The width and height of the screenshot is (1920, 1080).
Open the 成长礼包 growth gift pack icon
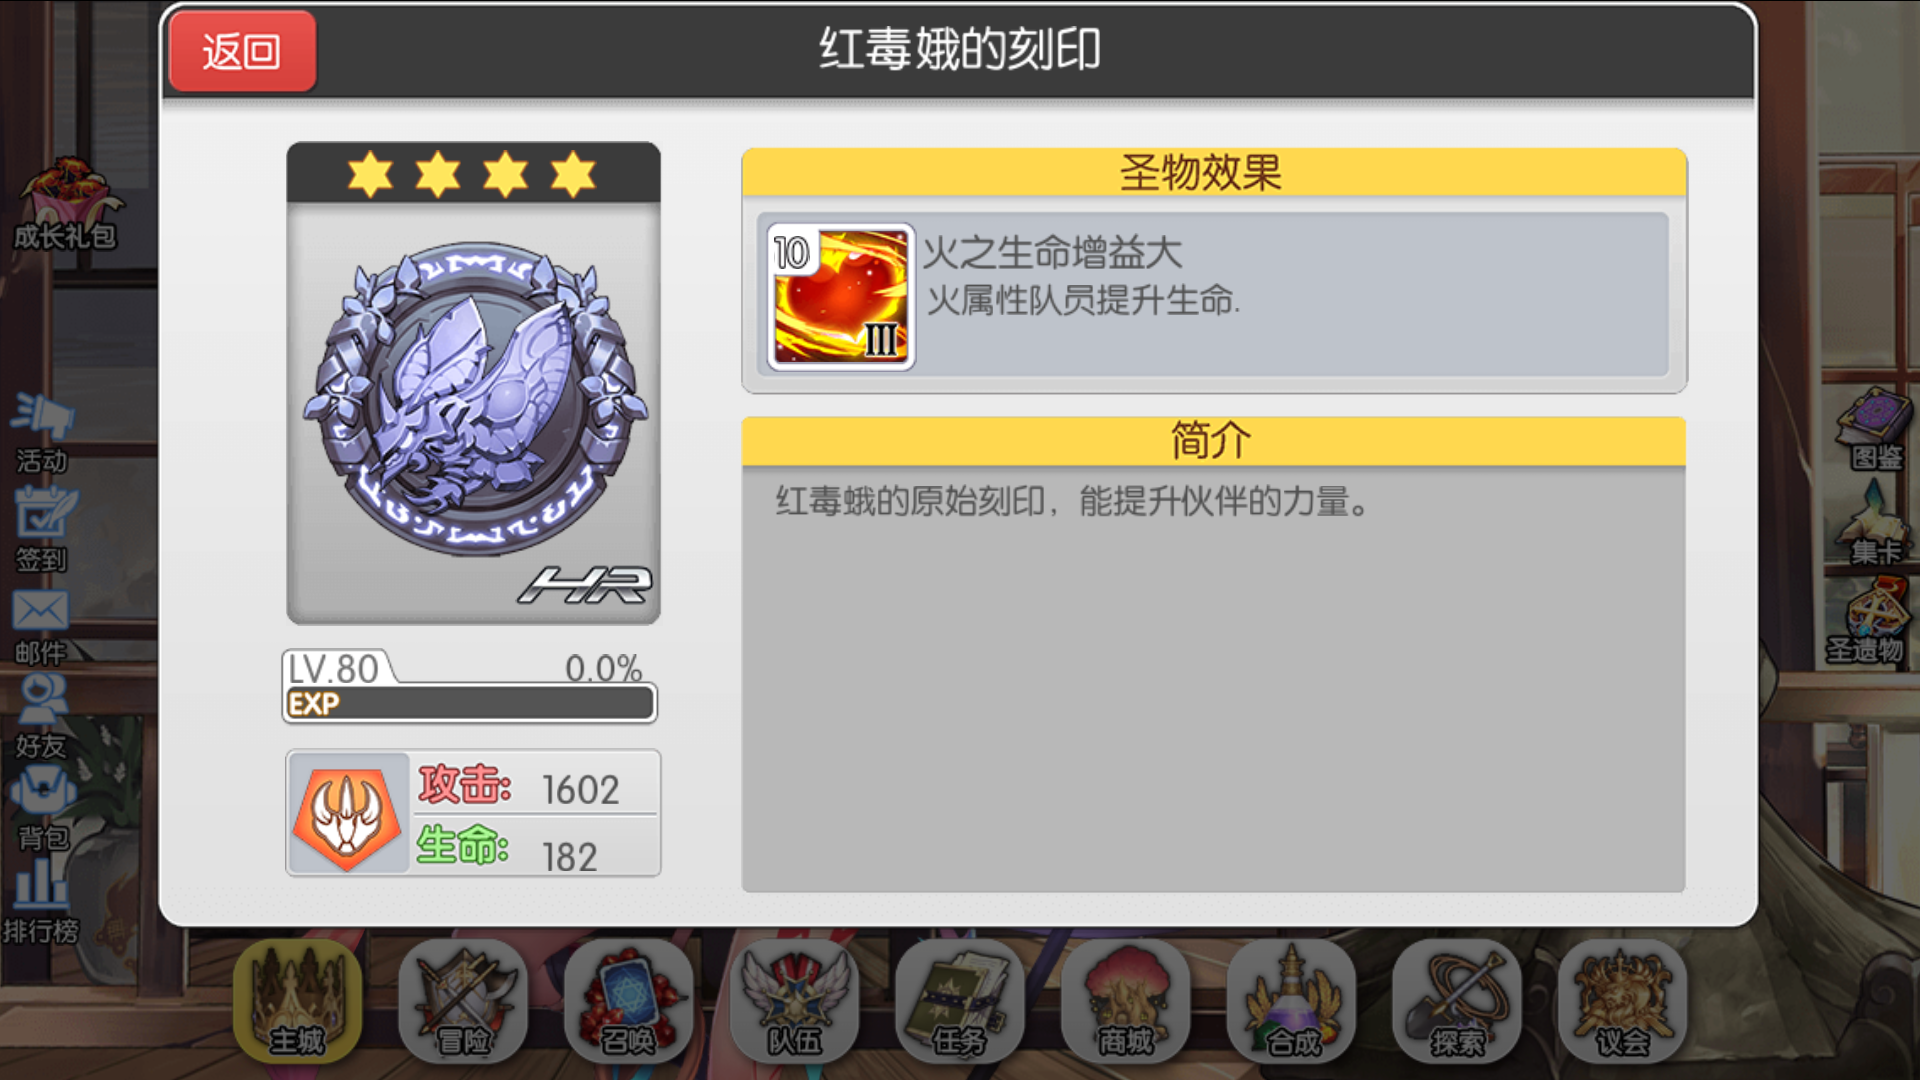click(66, 203)
